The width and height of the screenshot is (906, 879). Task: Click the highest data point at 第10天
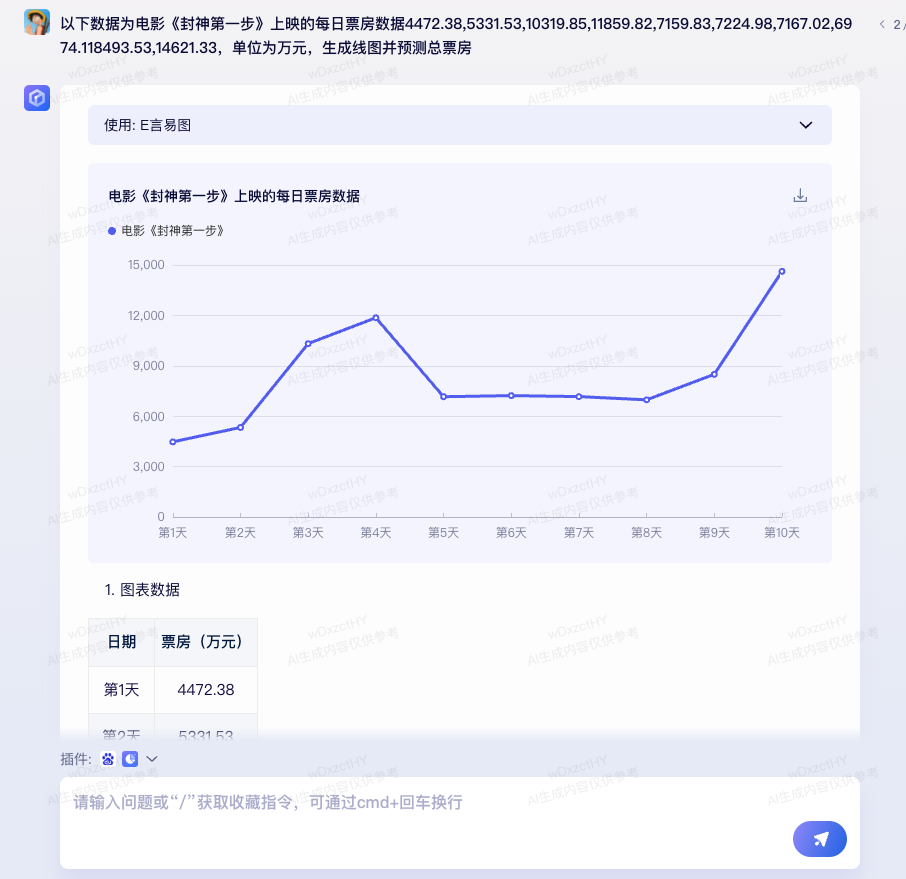tap(782, 270)
